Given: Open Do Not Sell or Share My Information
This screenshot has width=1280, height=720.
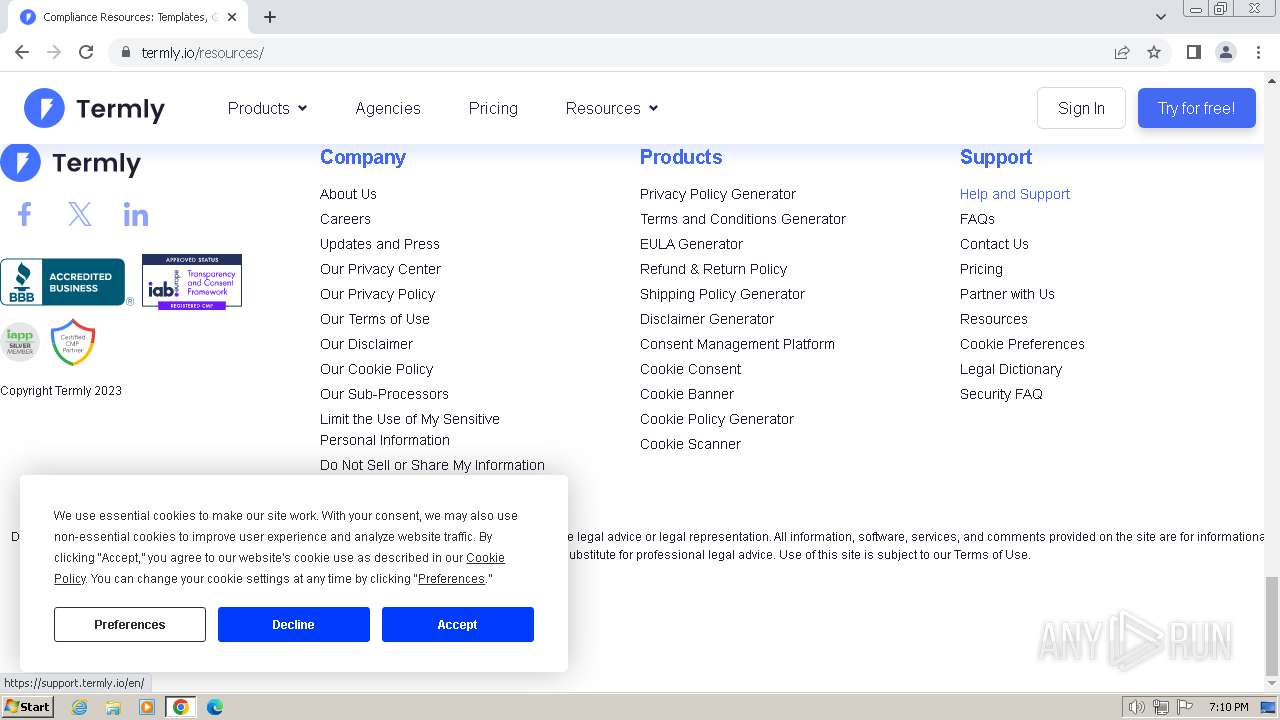Looking at the screenshot, I should (x=432, y=465).
